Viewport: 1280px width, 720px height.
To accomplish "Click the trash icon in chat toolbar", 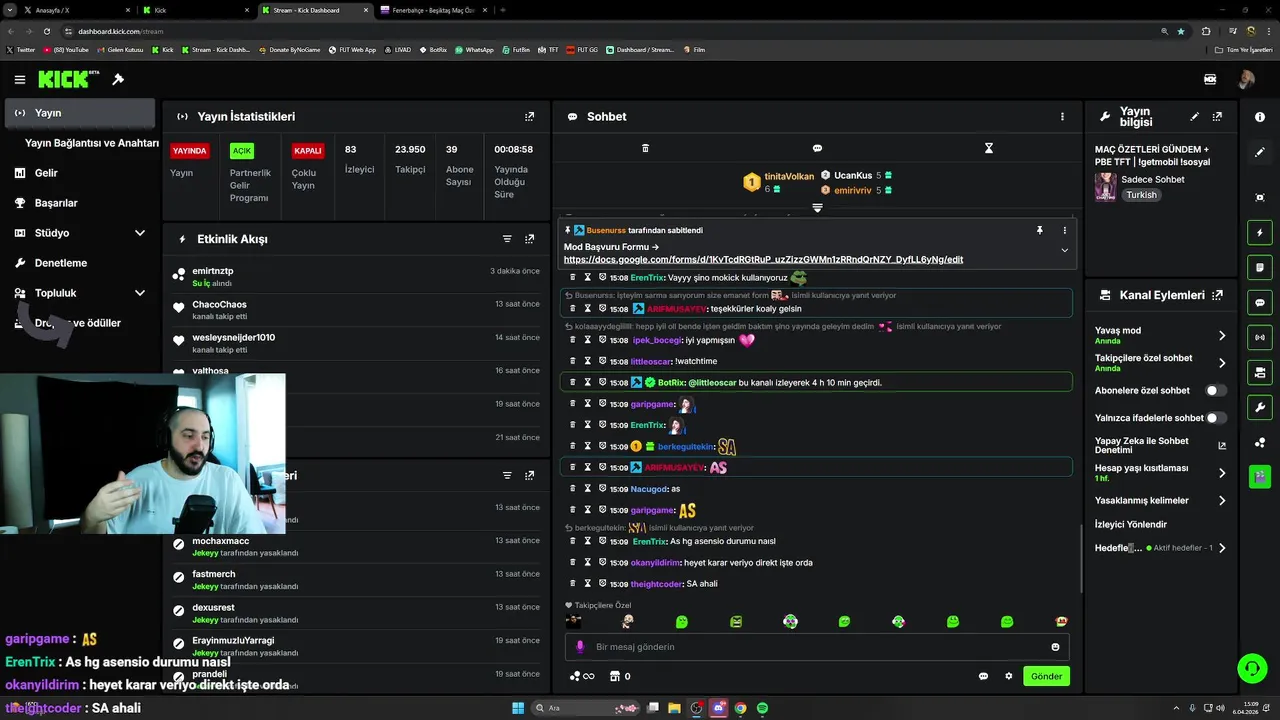I will (x=645, y=148).
